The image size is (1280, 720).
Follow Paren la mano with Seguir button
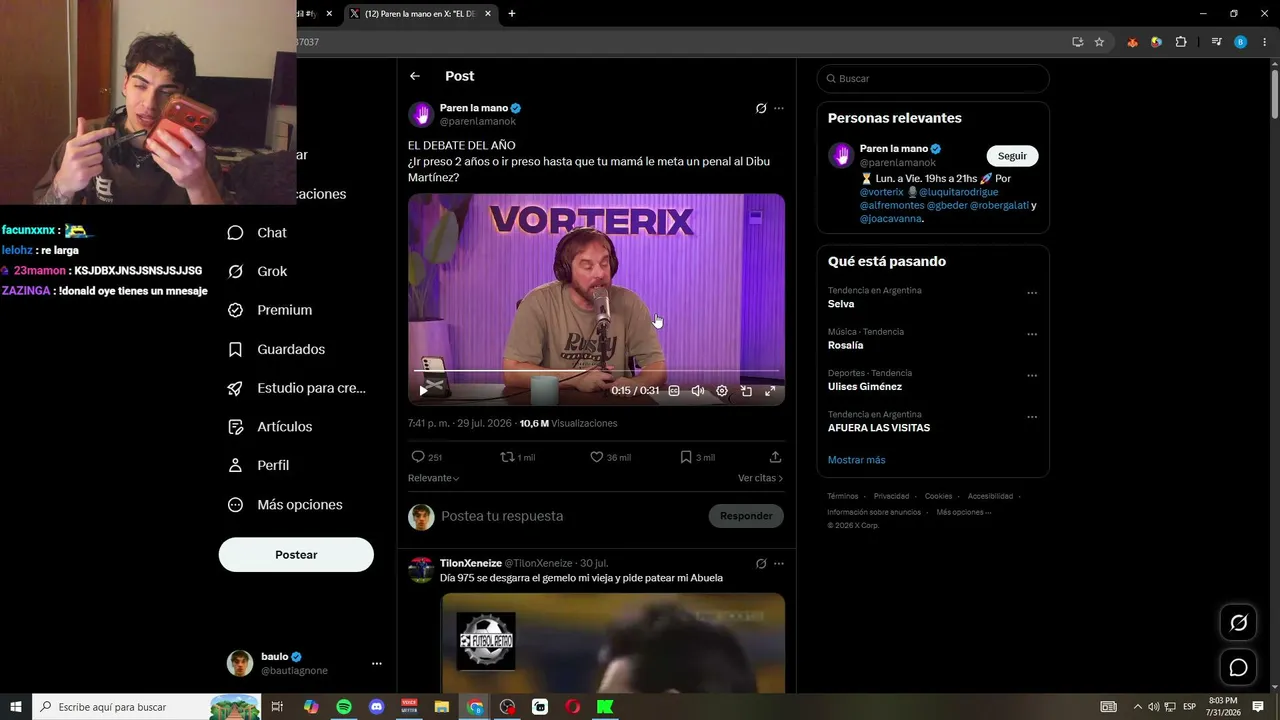1012,156
